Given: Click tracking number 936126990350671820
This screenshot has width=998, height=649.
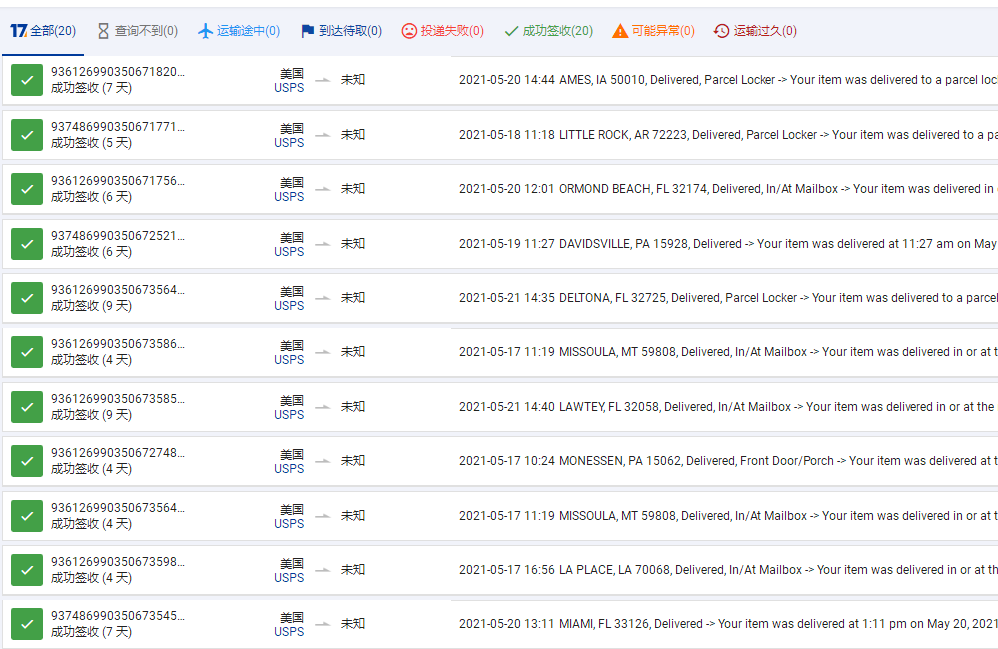Looking at the screenshot, I should click(118, 72).
